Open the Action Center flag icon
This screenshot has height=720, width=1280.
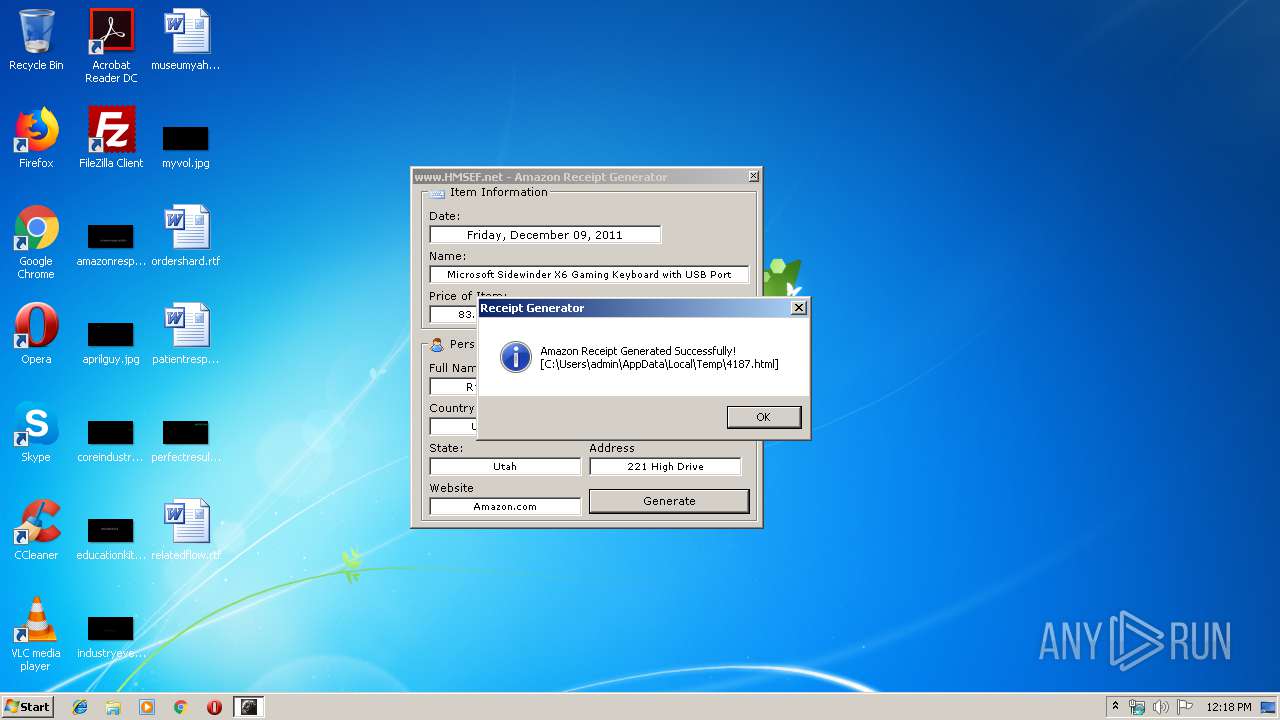click(1185, 707)
